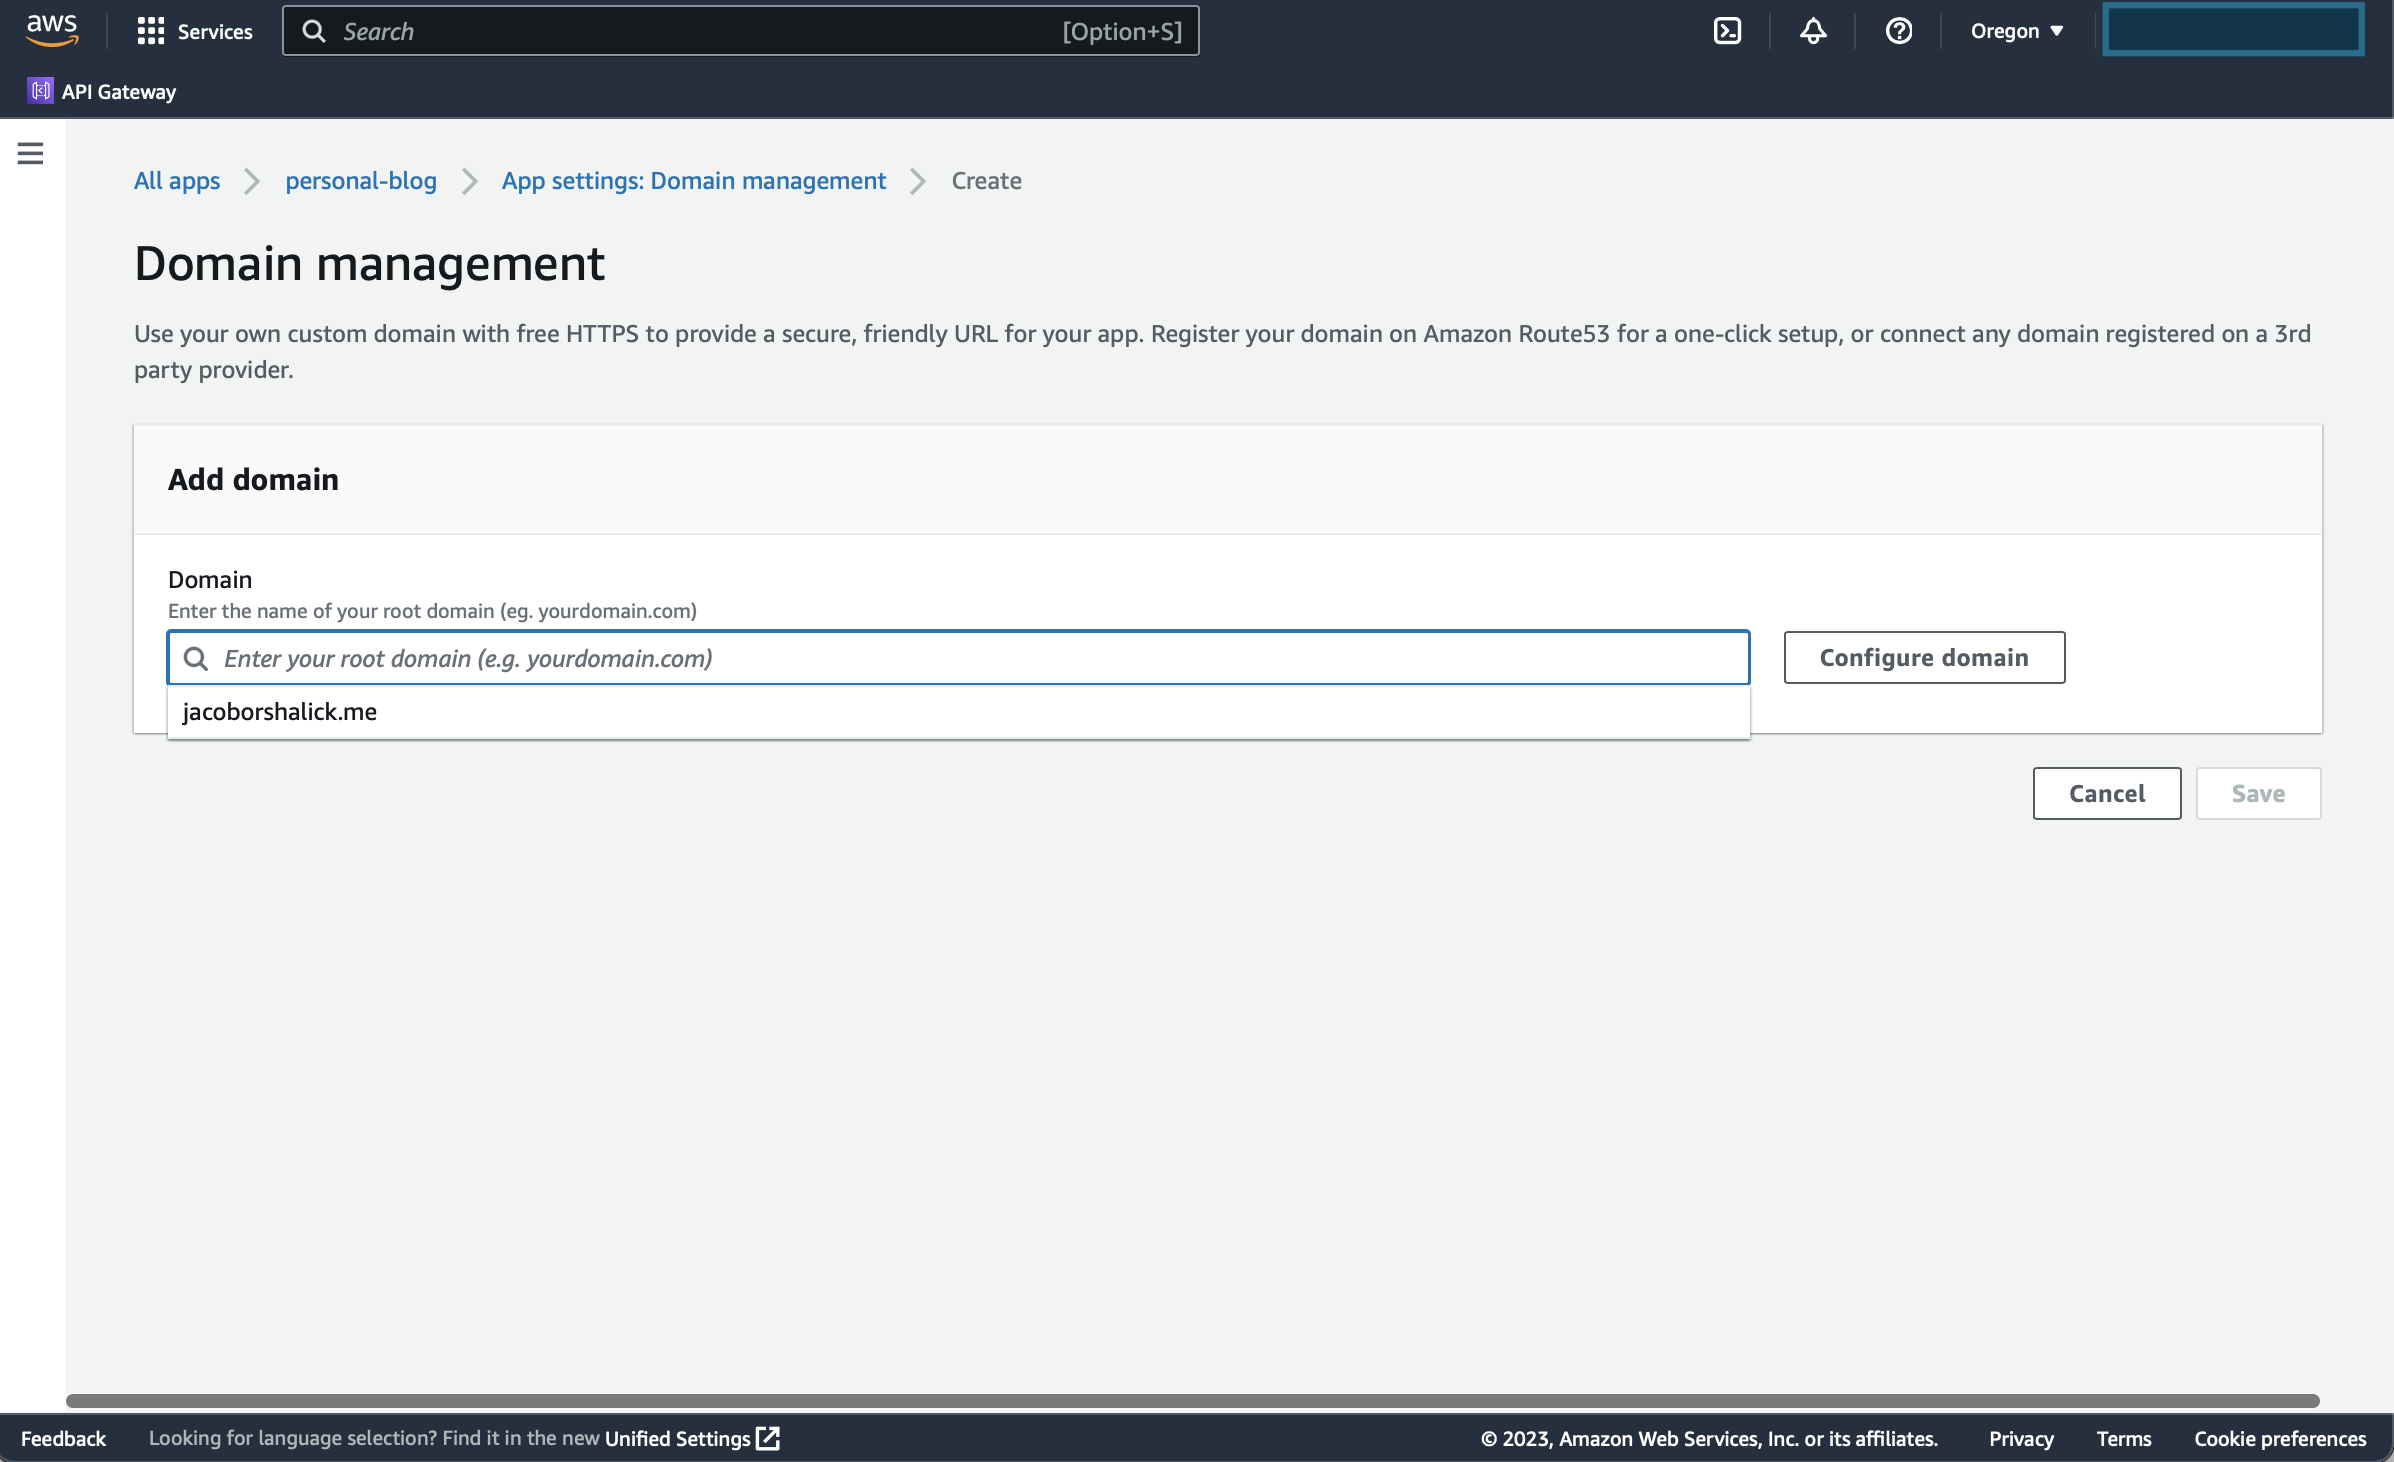Open the Services grid menu
The width and height of the screenshot is (2394, 1462).
pyautogui.click(x=195, y=31)
